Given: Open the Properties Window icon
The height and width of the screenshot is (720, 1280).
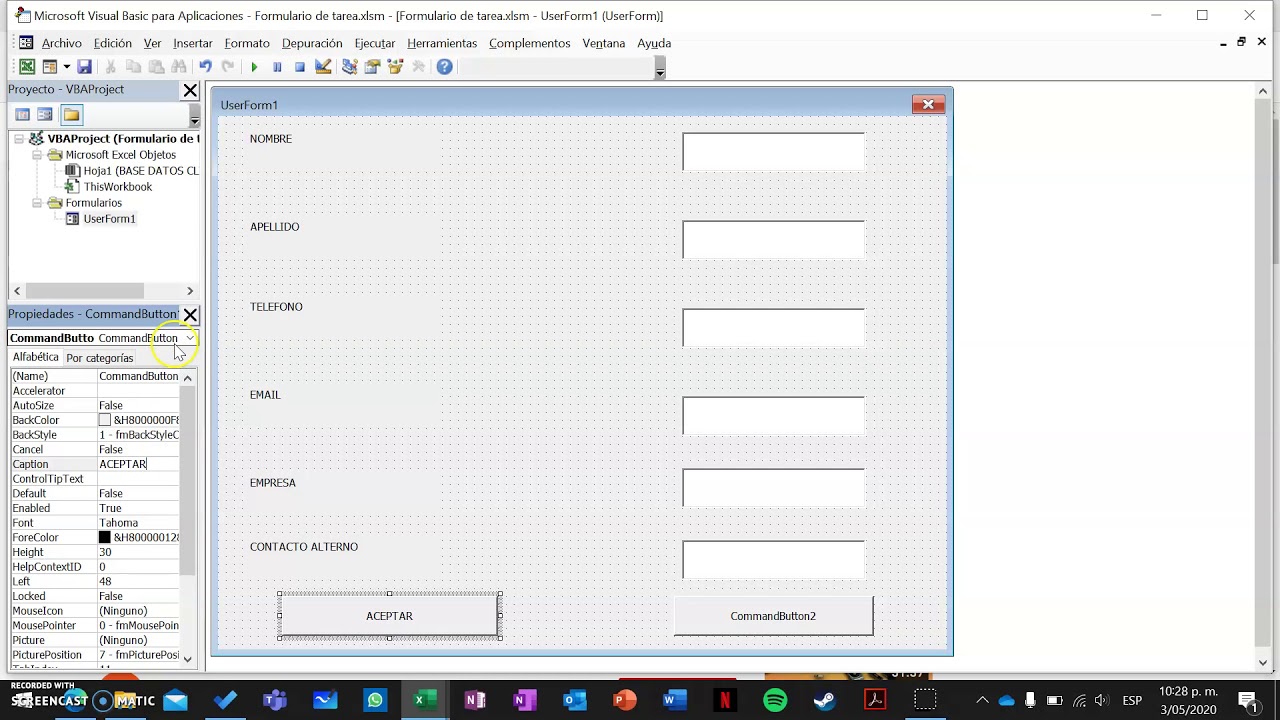Looking at the screenshot, I should (x=372, y=67).
